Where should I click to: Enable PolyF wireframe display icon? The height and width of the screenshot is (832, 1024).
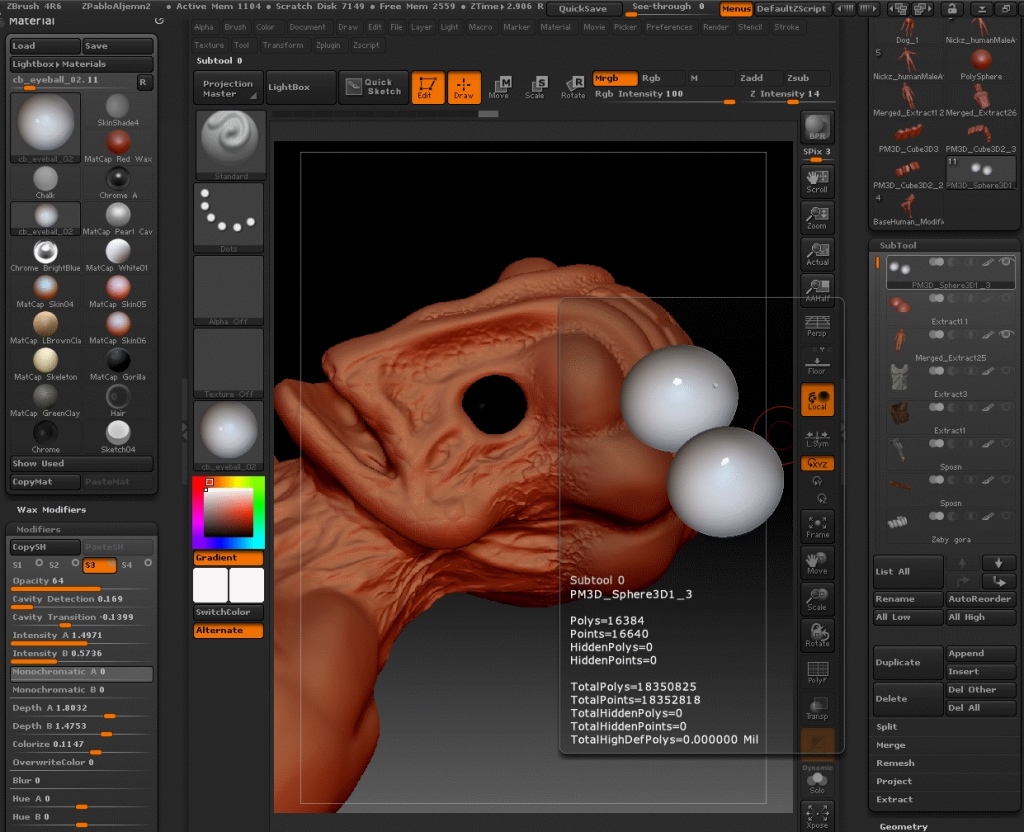pyautogui.click(x=817, y=673)
